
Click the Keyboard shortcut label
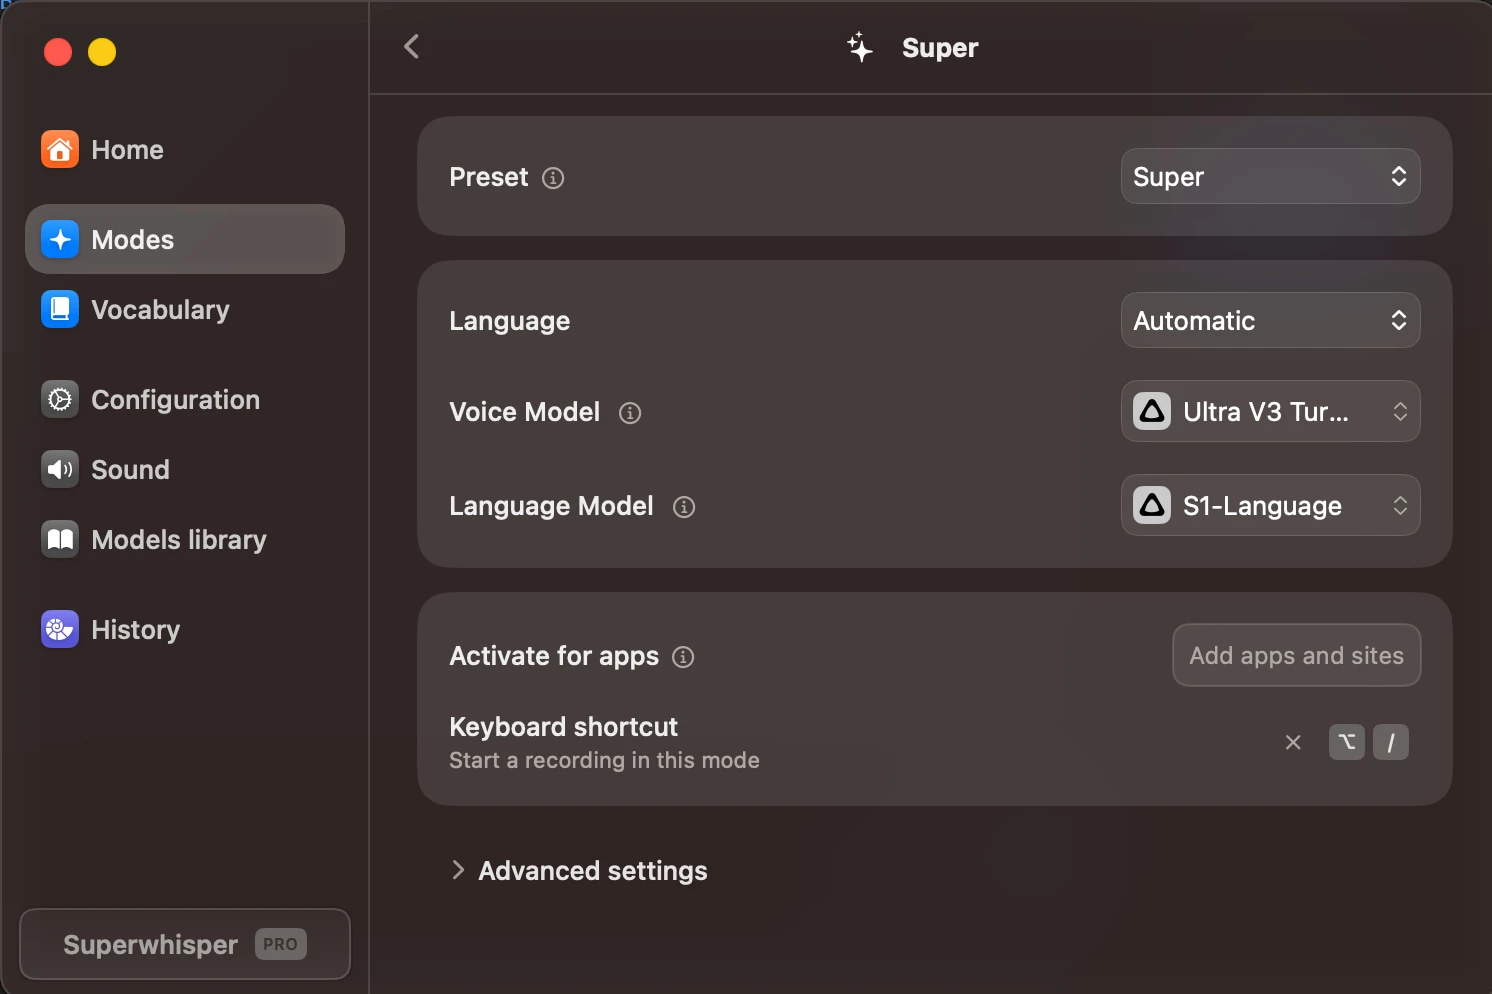point(563,727)
